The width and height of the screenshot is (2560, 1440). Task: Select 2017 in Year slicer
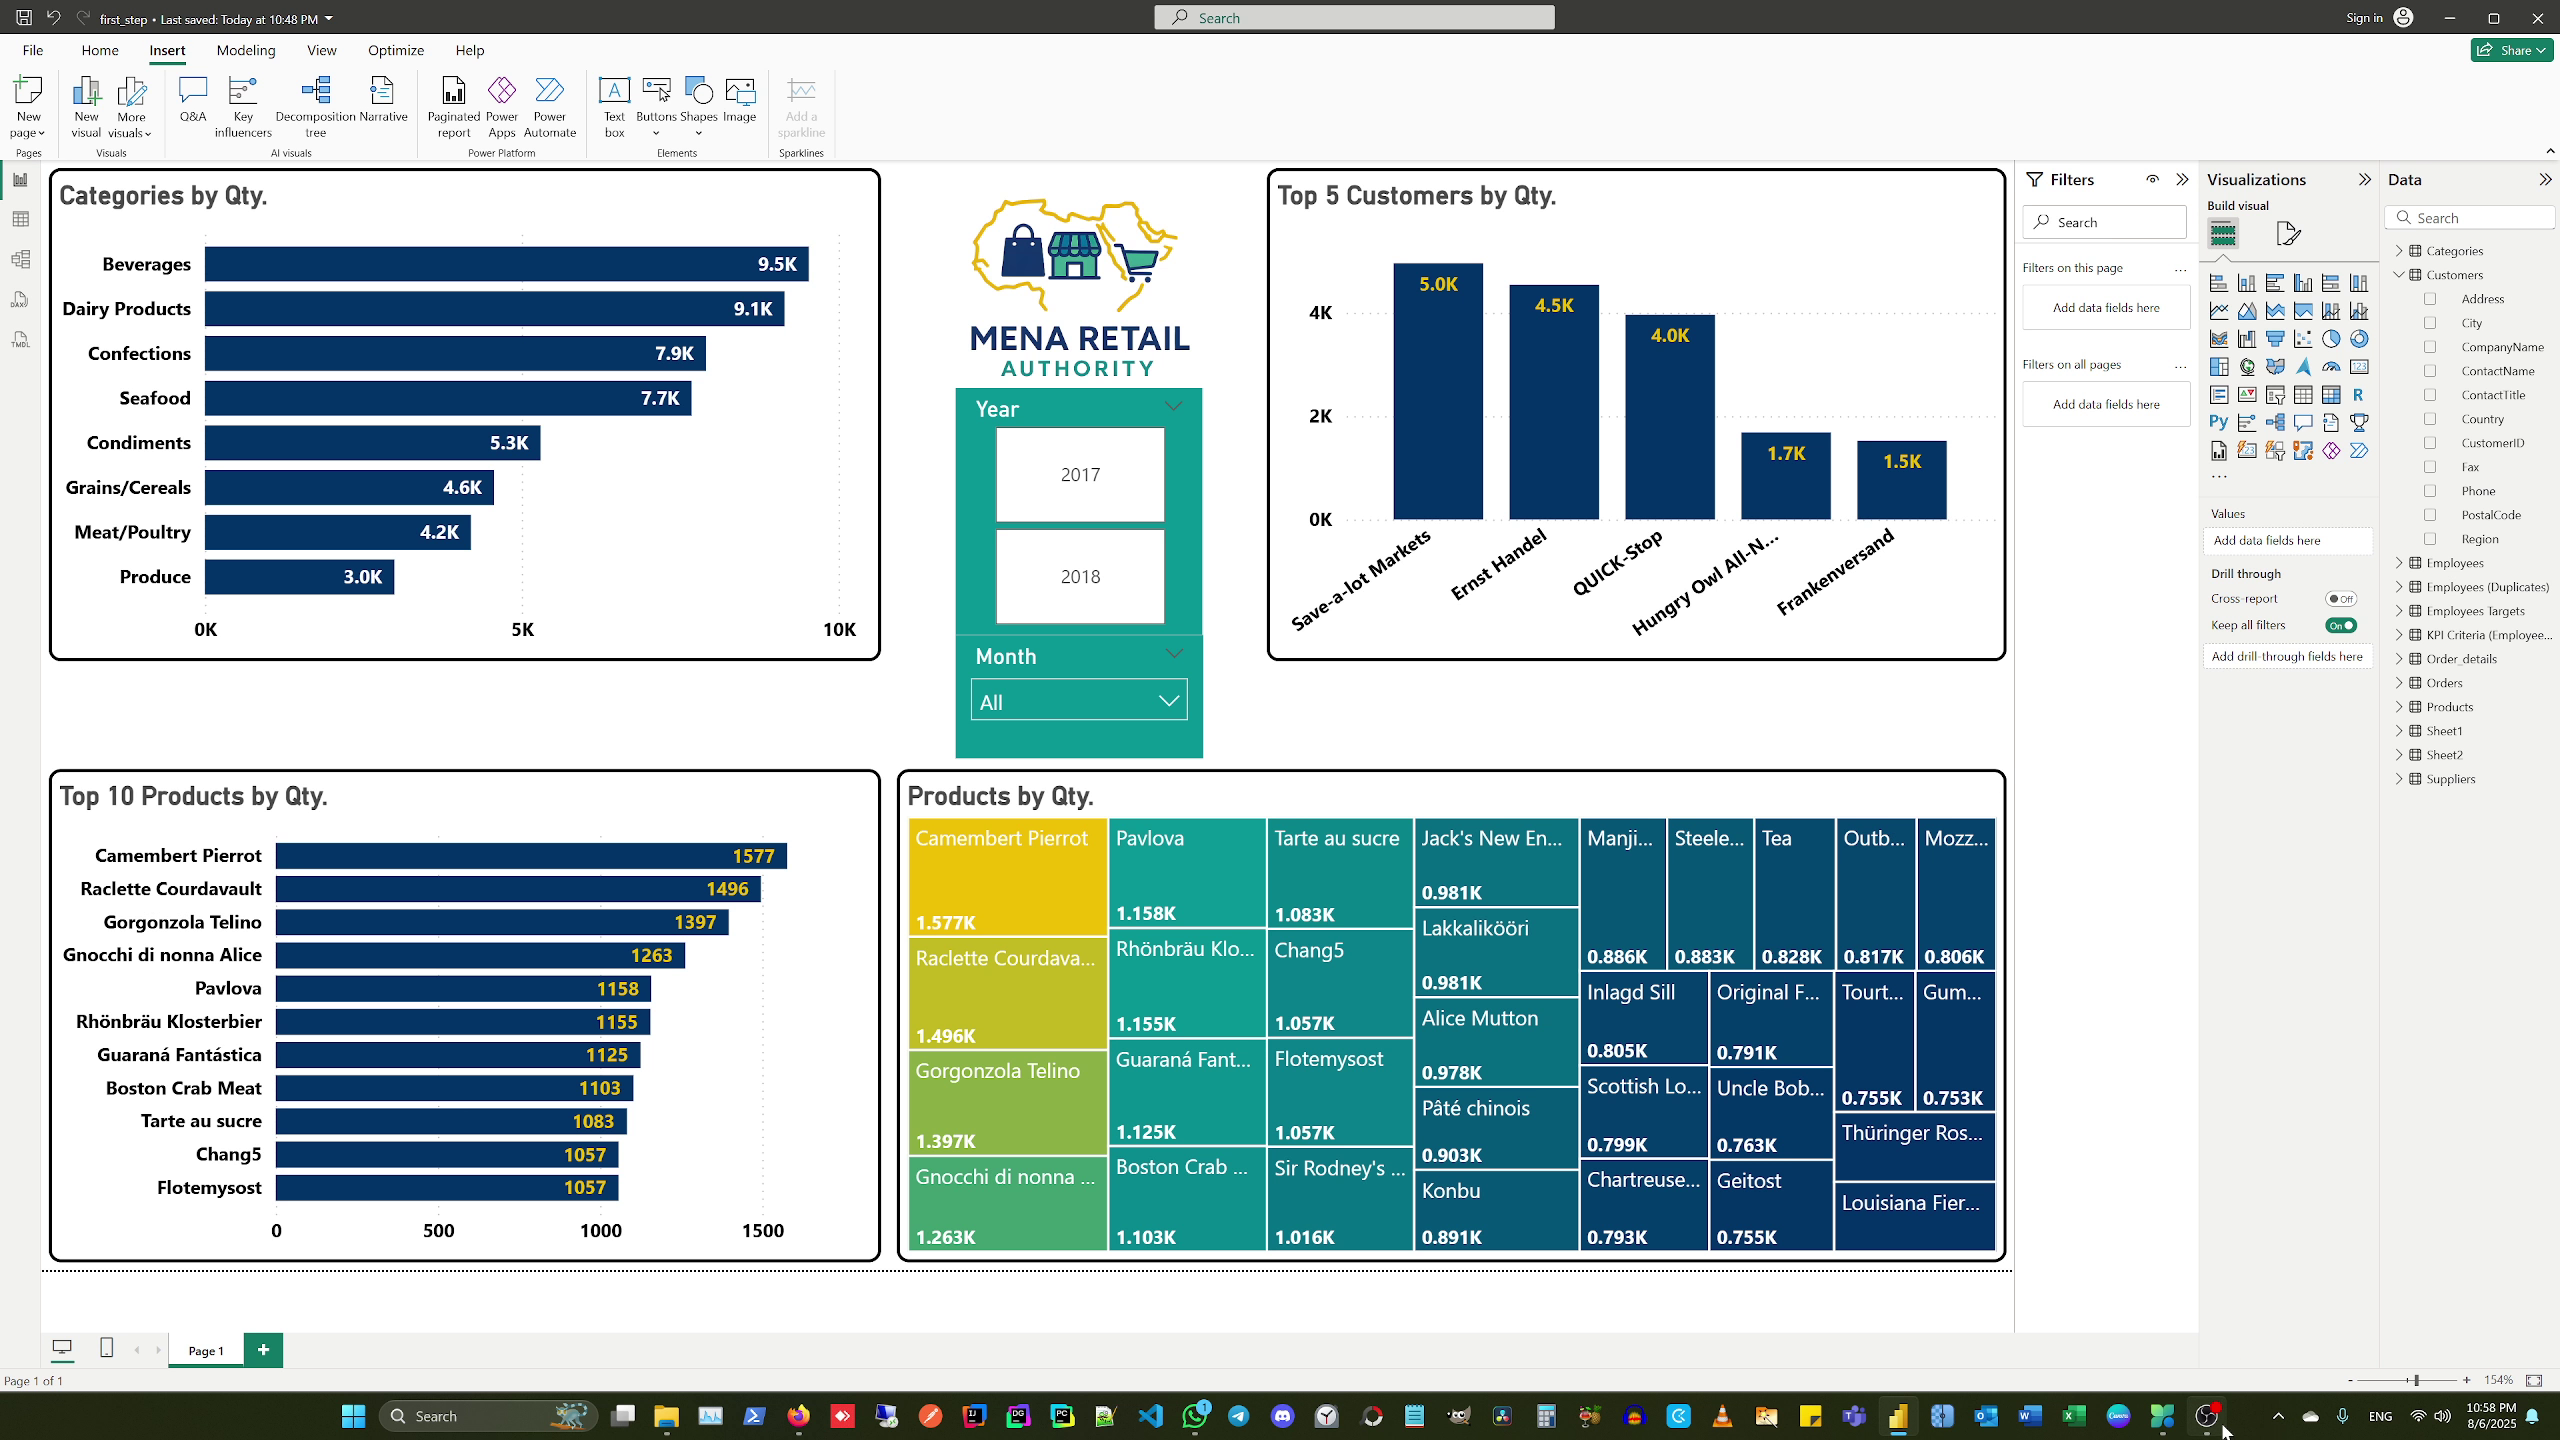click(x=1080, y=475)
